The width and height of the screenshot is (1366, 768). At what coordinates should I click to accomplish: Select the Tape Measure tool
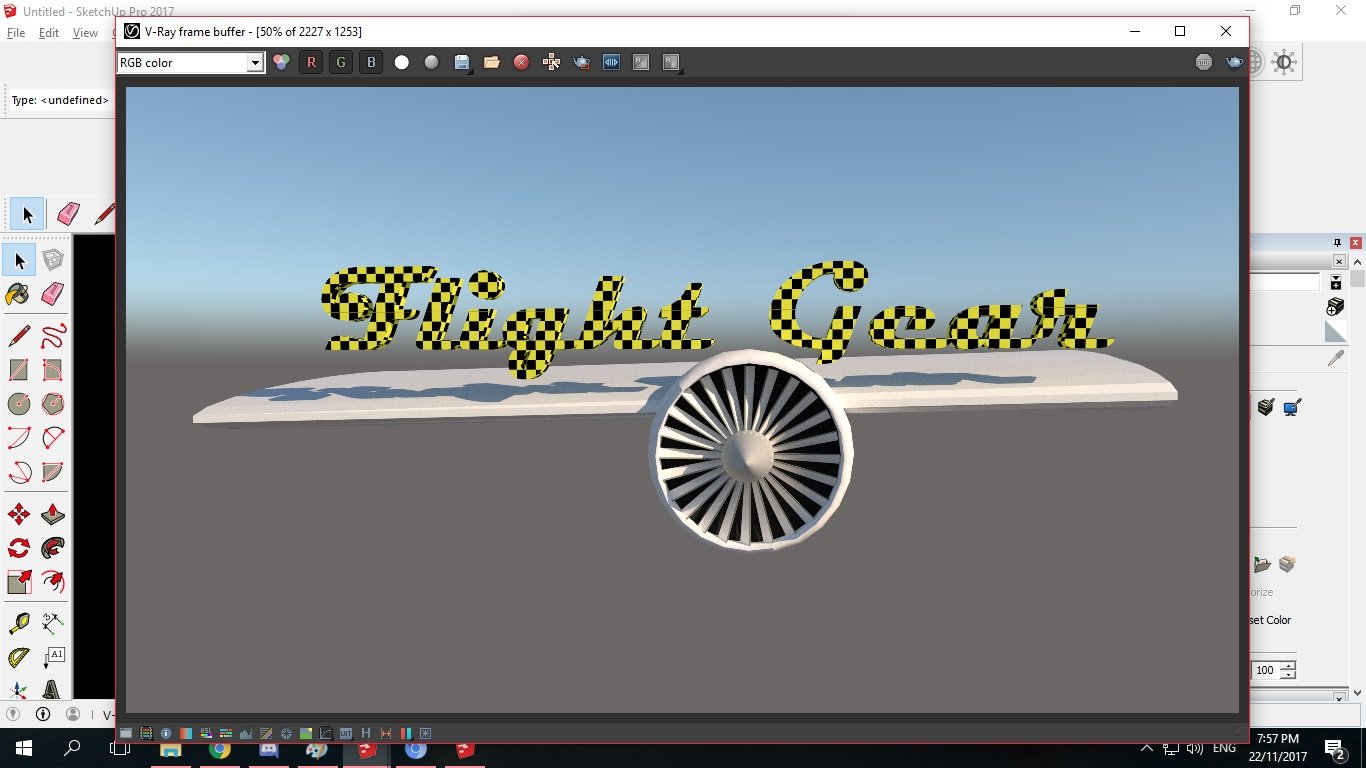point(19,623)
